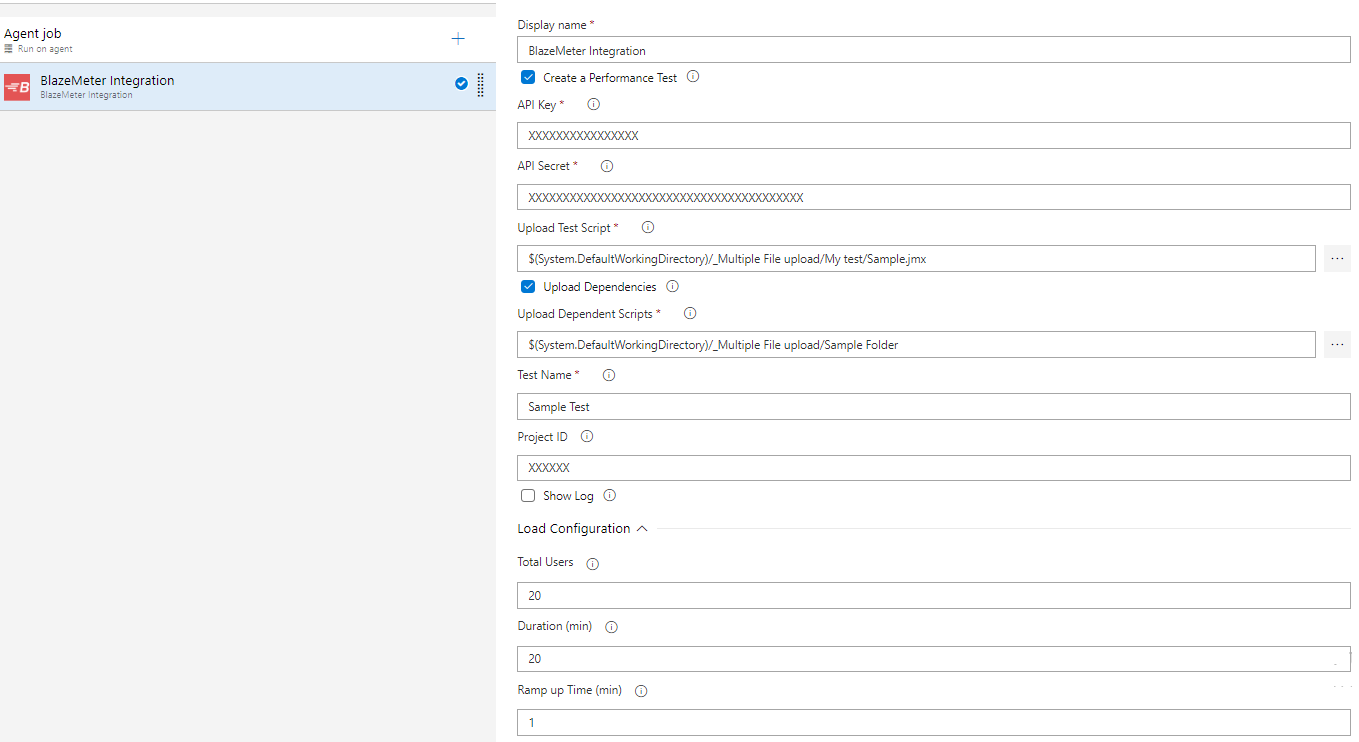Click into the API Secret field

click(934, 197)
